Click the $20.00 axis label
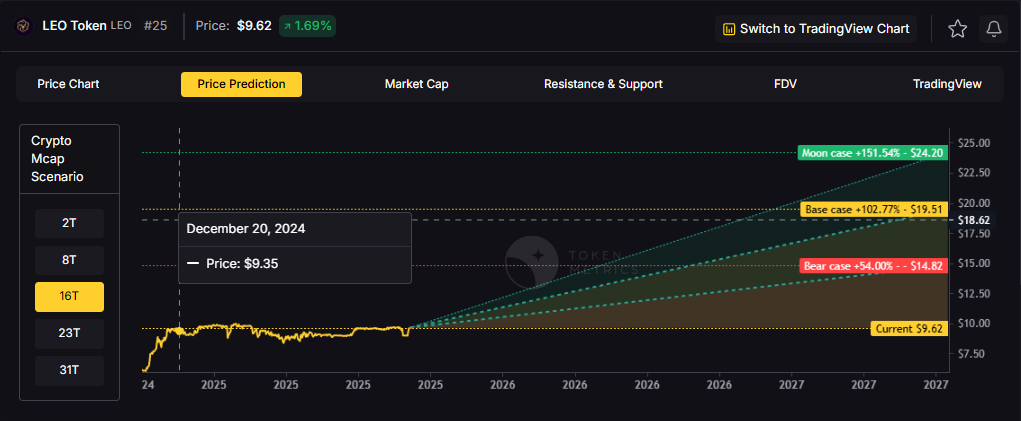Screen dimensions: 1021x421 click(x=974, y=202)
